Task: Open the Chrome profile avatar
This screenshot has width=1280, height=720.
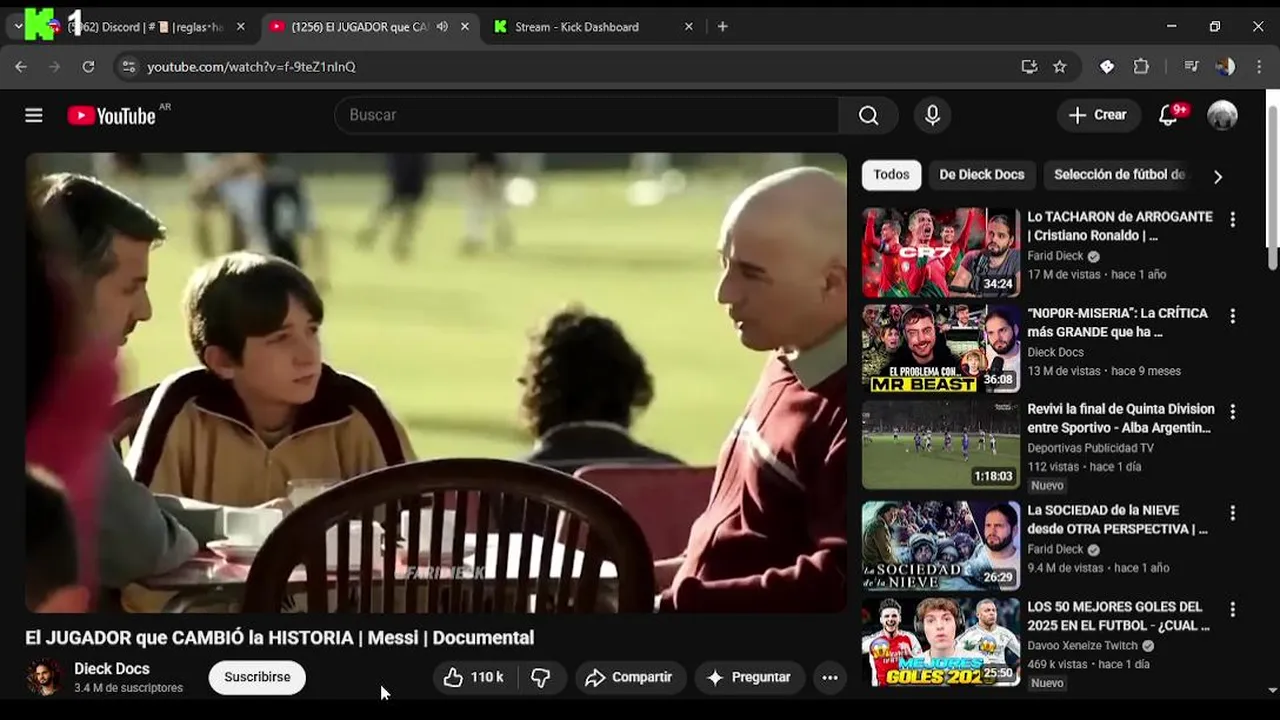Action: pos(1225,66)
